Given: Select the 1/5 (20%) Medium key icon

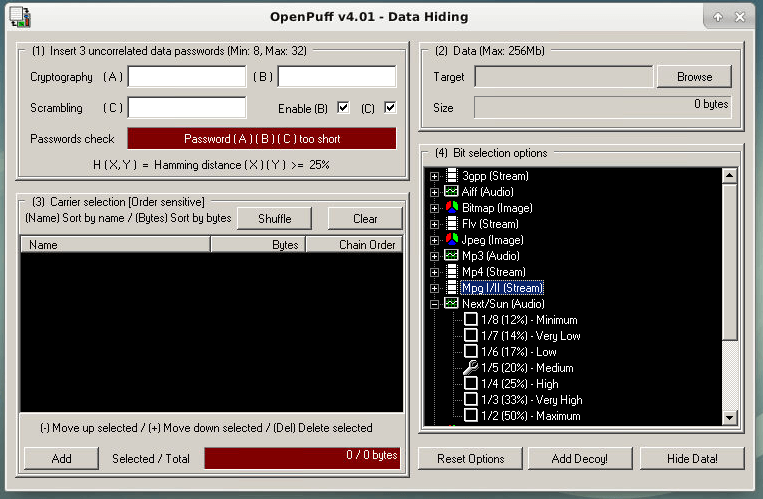Looking at the screenshot, I should pos(470,368).
